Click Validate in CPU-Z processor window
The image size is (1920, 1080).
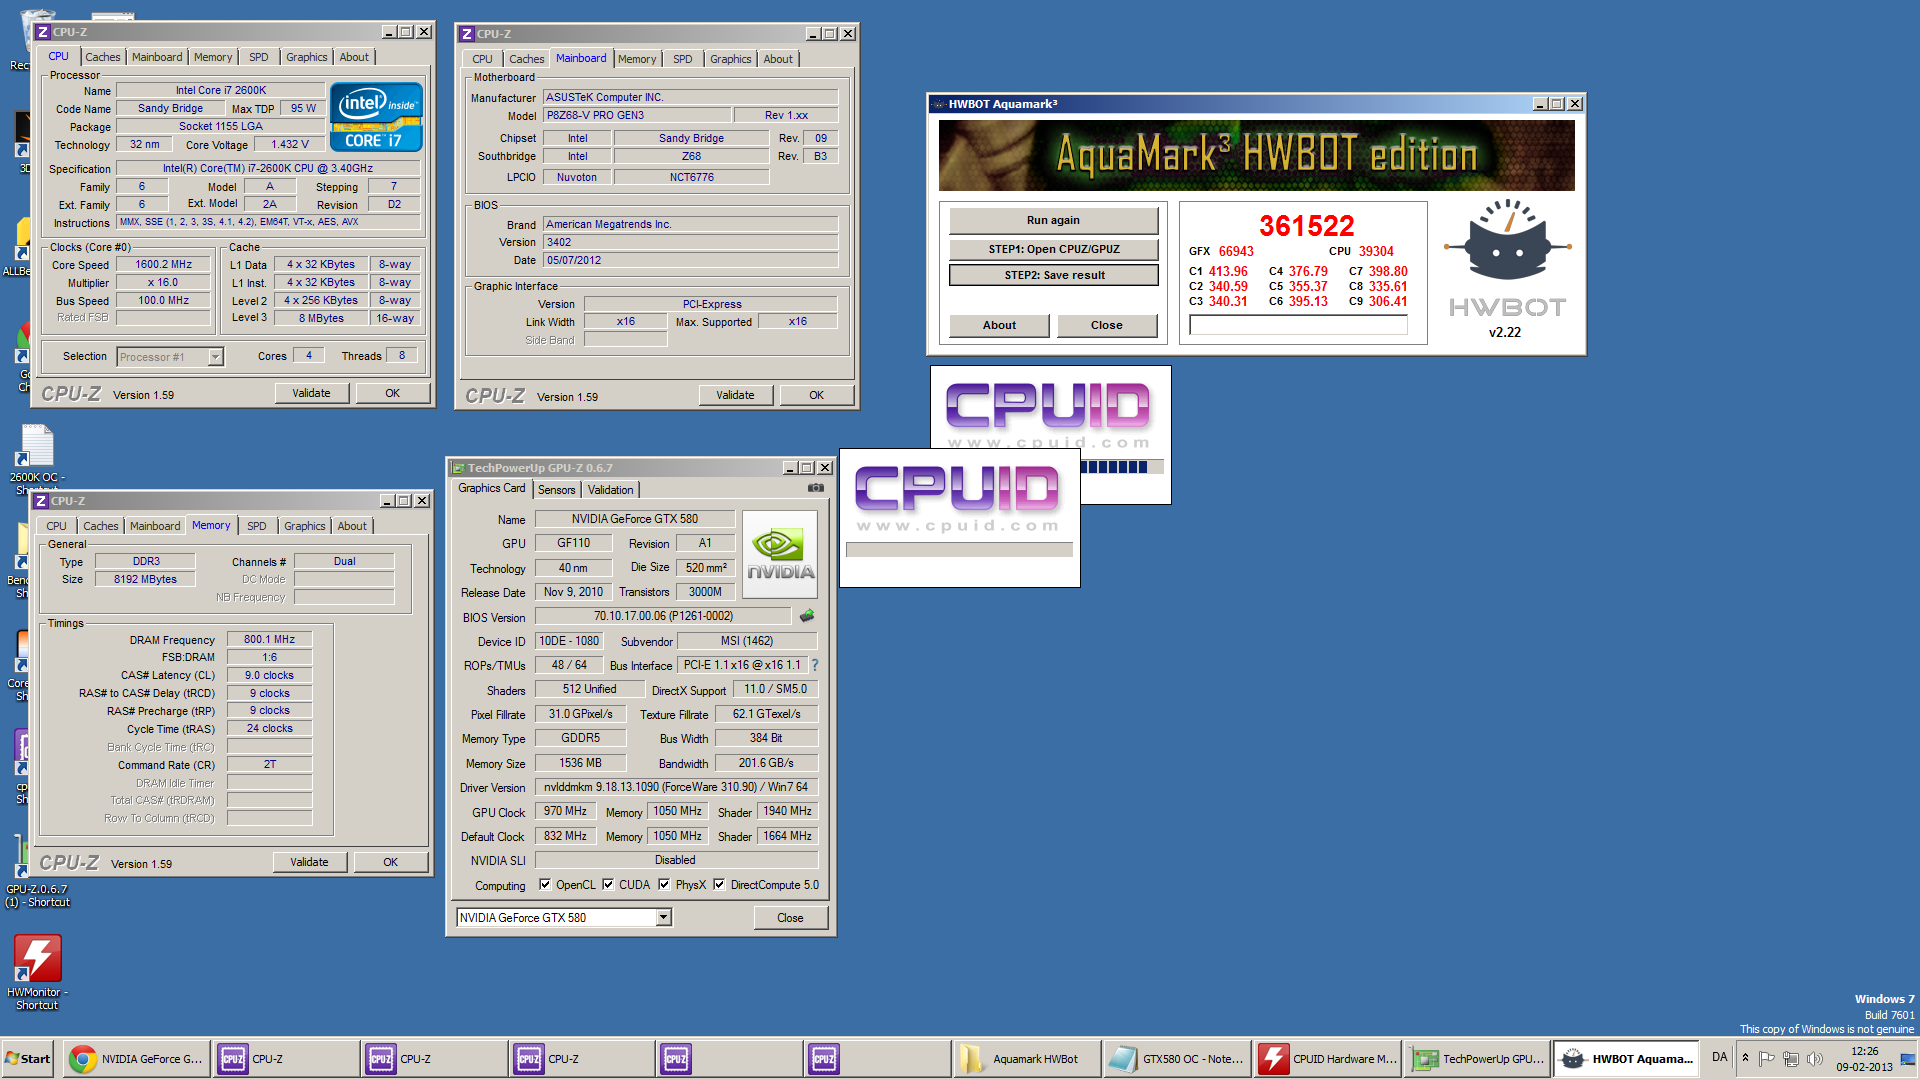coord(311,393)
